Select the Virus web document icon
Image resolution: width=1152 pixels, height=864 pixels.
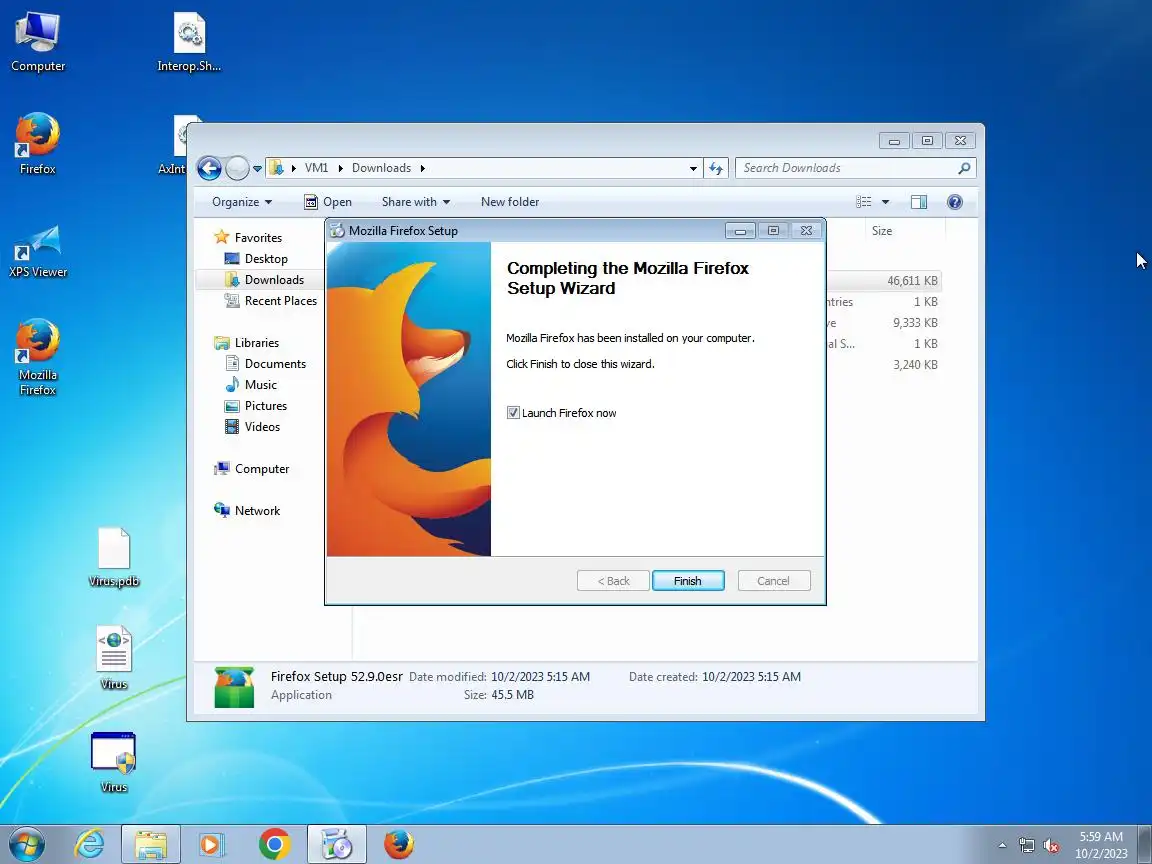114,658
